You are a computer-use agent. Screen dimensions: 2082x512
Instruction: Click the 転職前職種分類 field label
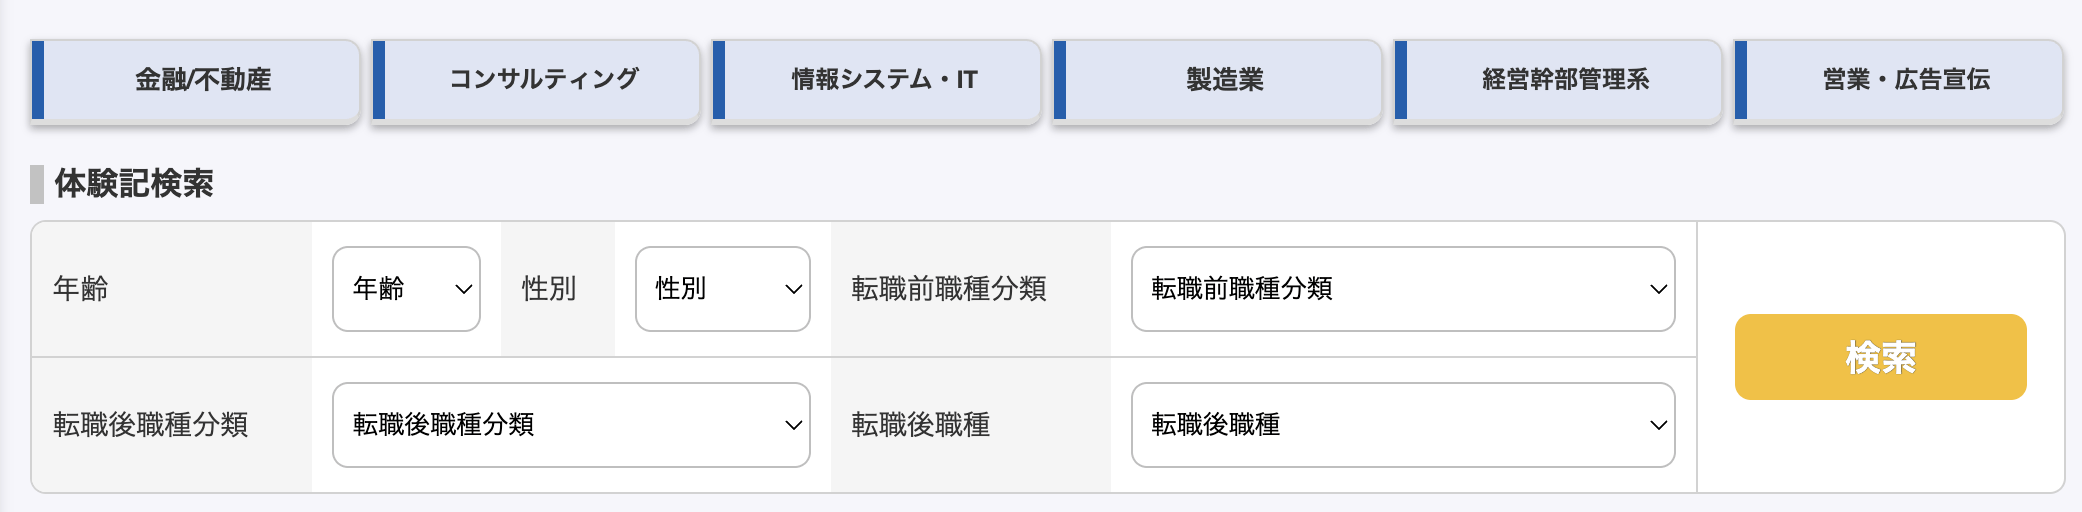click(949, 289)
